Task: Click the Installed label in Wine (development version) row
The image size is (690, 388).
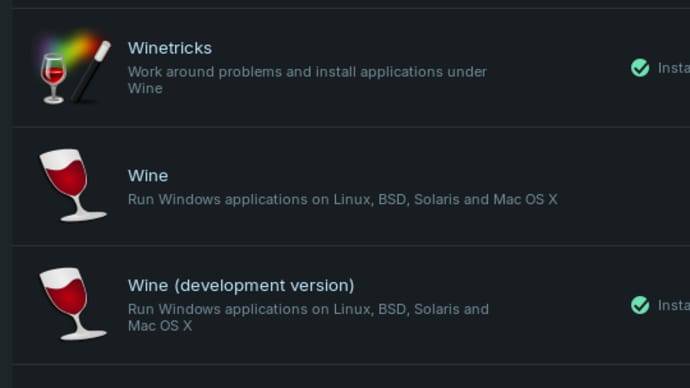Action: click(x=674, y=305)
